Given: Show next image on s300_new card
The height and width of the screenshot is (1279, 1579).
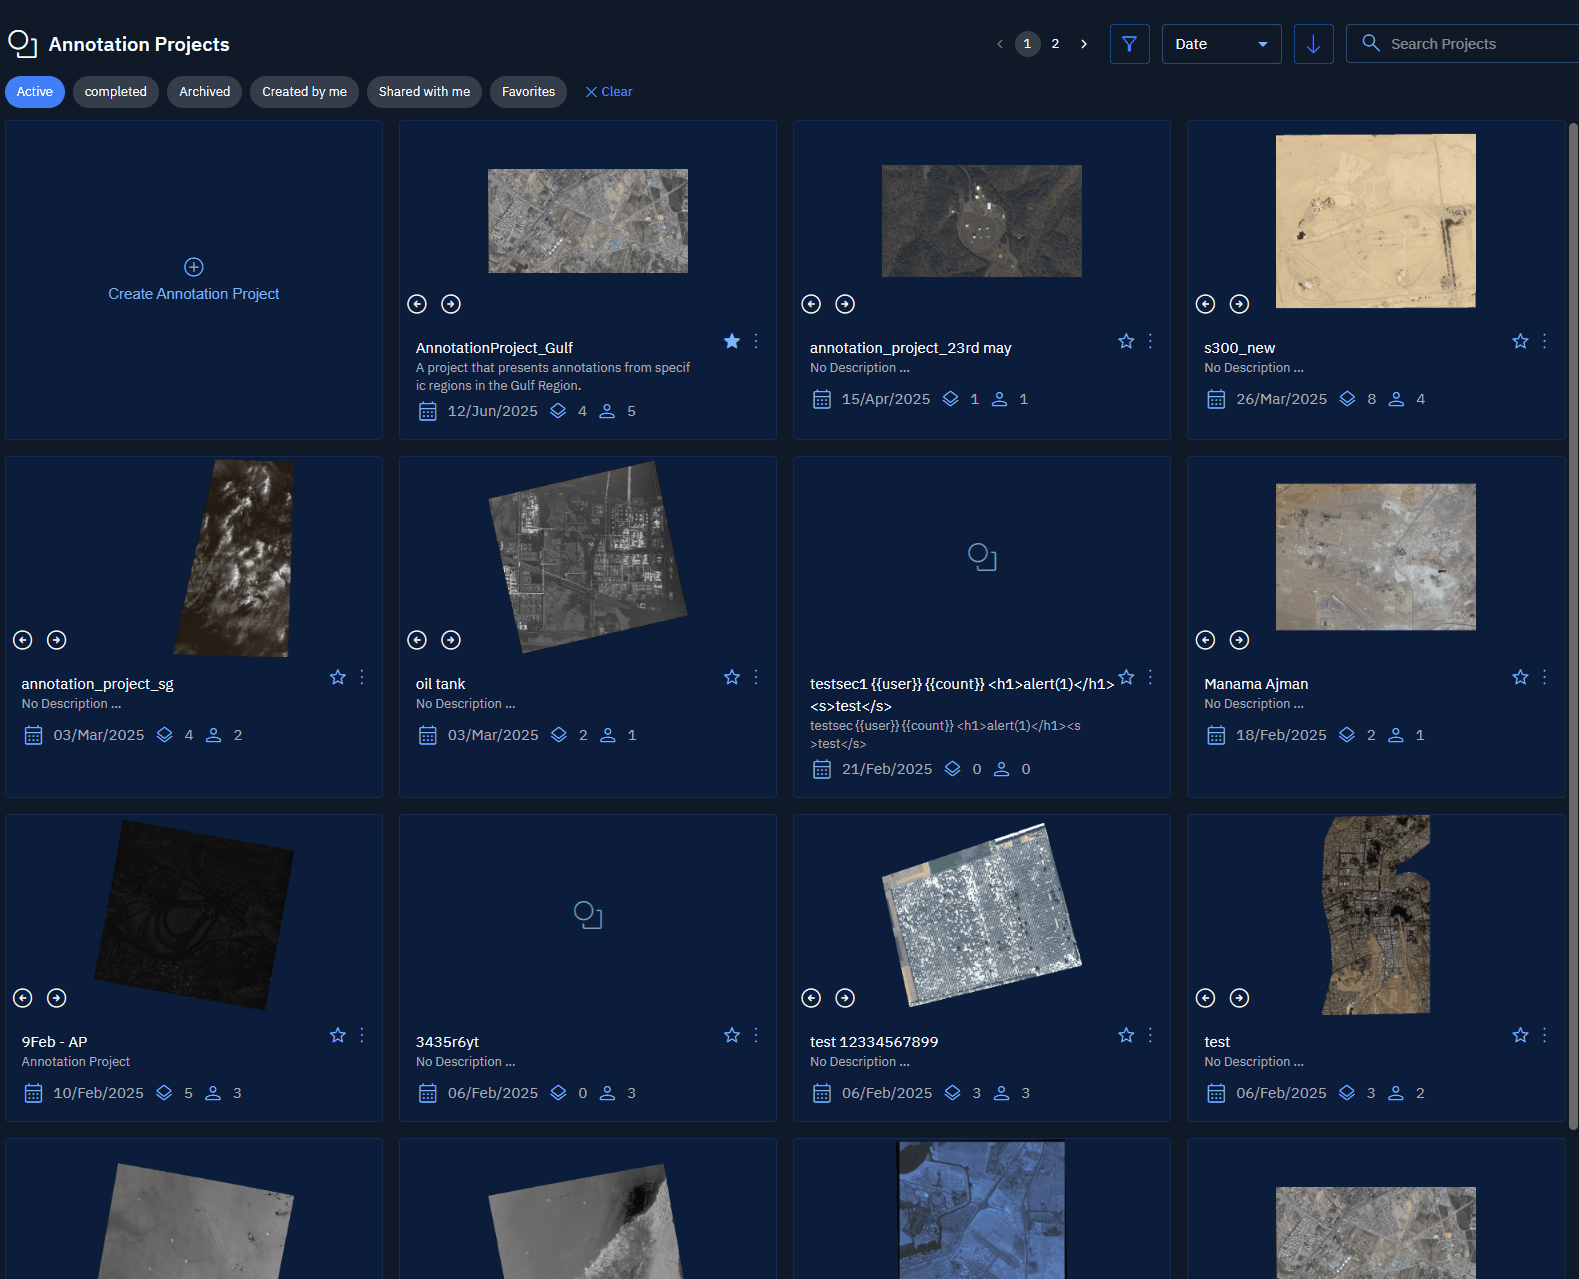Looking at the screenshot, I should pos(1239,304).
